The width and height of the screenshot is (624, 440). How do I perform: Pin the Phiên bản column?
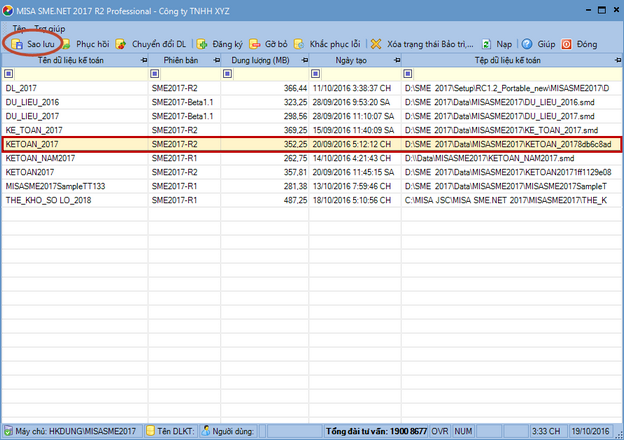[216, 60]
